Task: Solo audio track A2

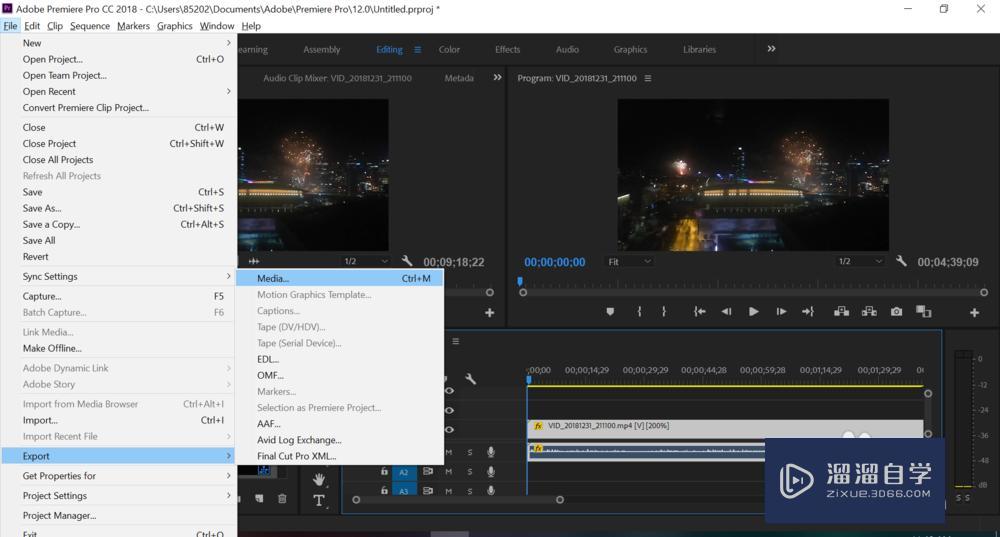Action: pyautogui.click(x=469, y=471)
